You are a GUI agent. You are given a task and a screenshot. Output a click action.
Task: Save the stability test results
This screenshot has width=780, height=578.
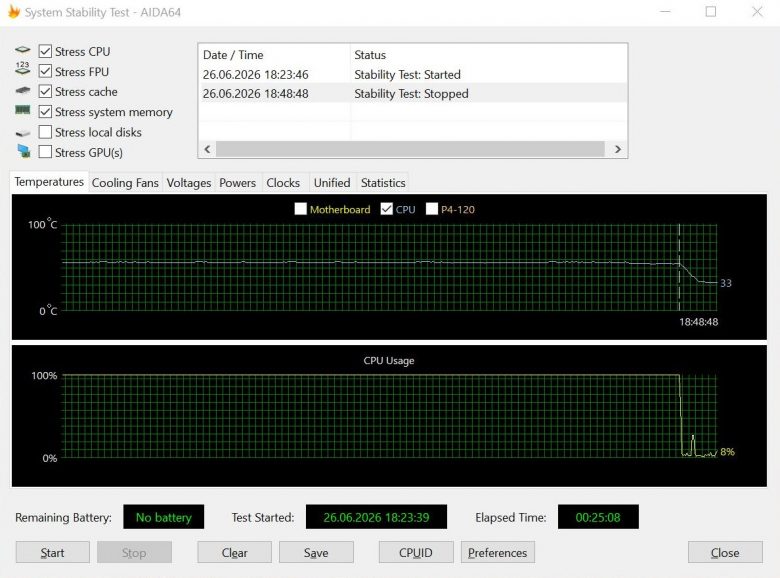coord(316,552)
